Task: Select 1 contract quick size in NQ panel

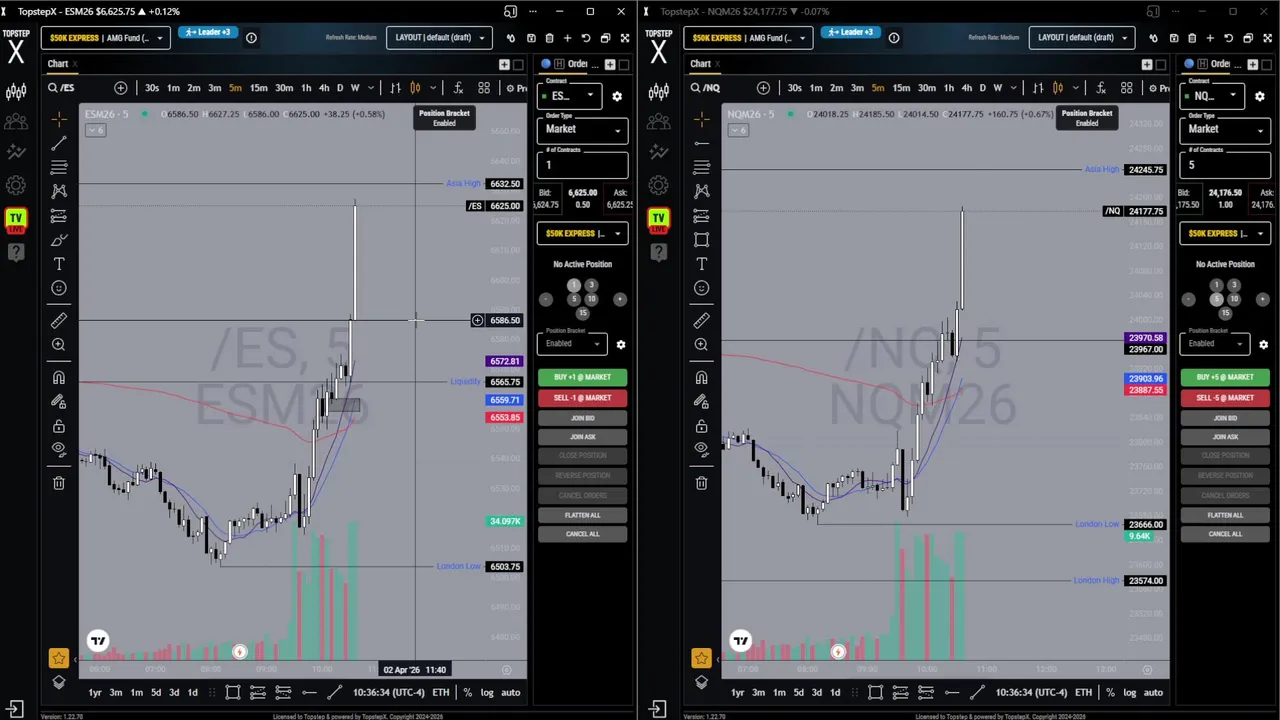Action: pyautogui.click(x=1216, y=285)
